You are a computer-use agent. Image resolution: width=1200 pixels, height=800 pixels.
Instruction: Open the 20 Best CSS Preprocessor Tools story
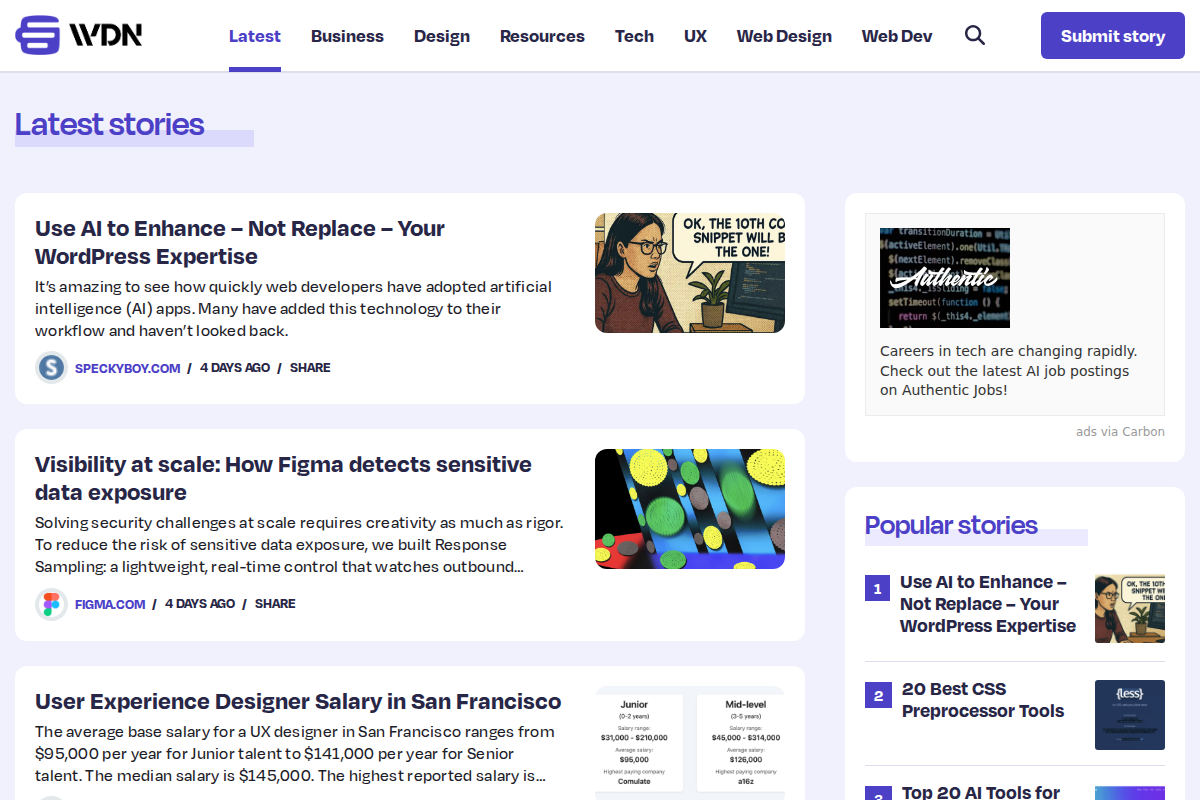983,700
